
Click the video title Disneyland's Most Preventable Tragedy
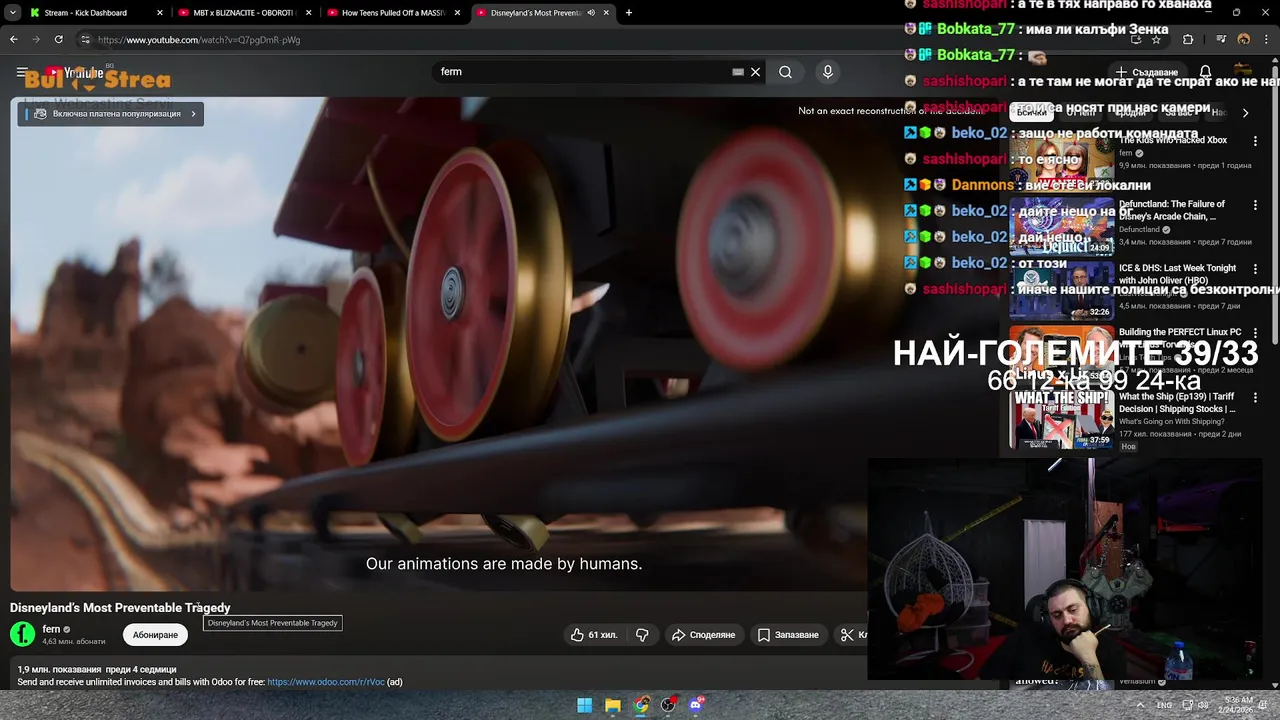(120, 608)
